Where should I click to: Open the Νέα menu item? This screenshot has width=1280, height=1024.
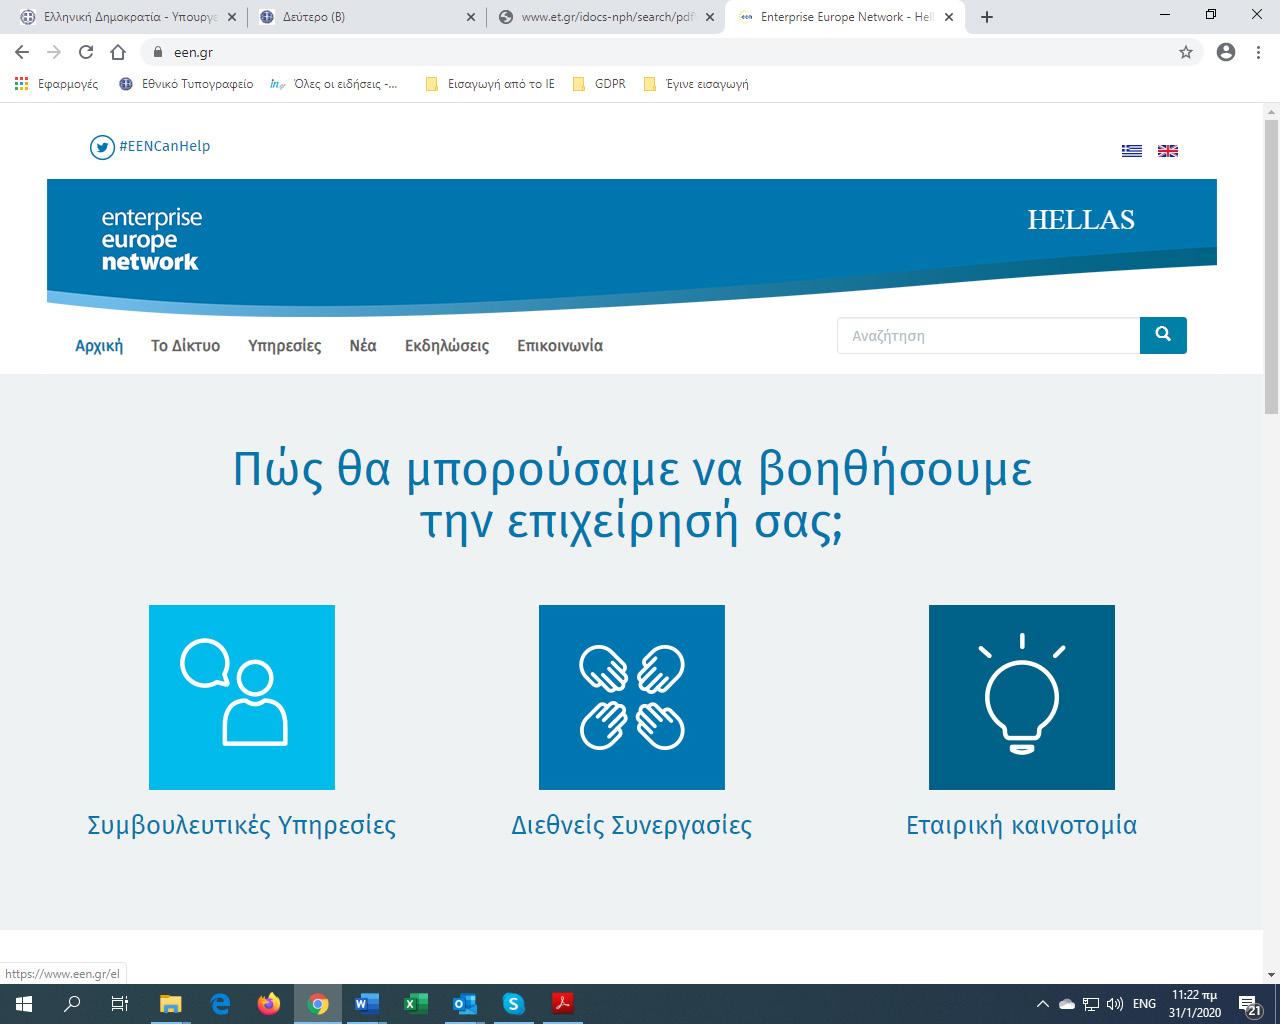(363, 346)
